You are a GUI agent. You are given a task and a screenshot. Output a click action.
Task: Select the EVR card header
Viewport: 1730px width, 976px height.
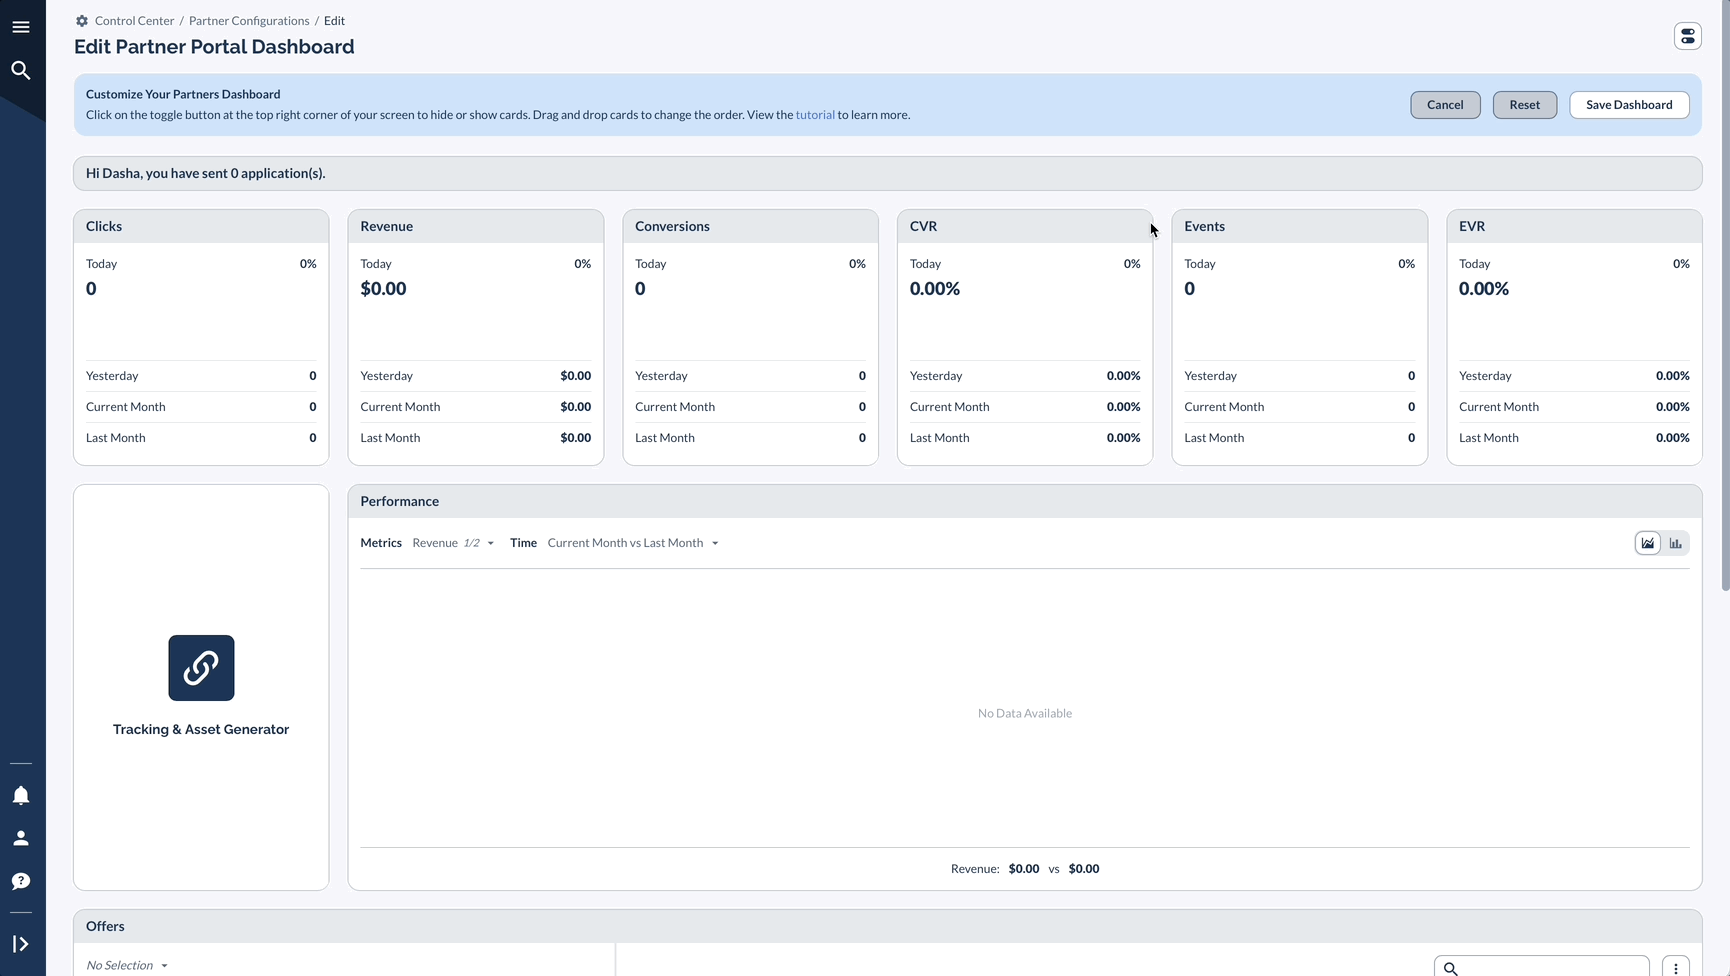pos(1574,226)
